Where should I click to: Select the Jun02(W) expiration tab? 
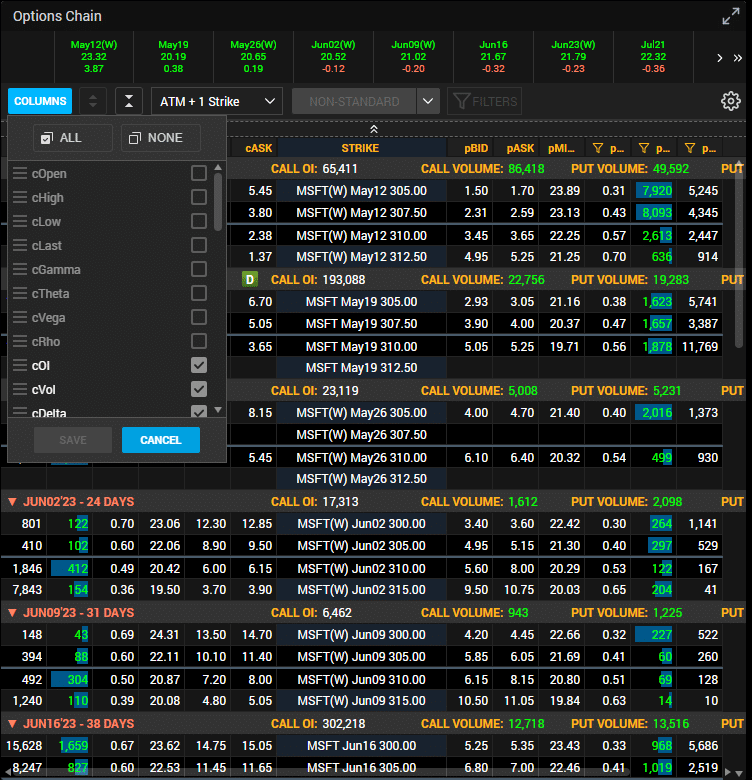(333, 57)
